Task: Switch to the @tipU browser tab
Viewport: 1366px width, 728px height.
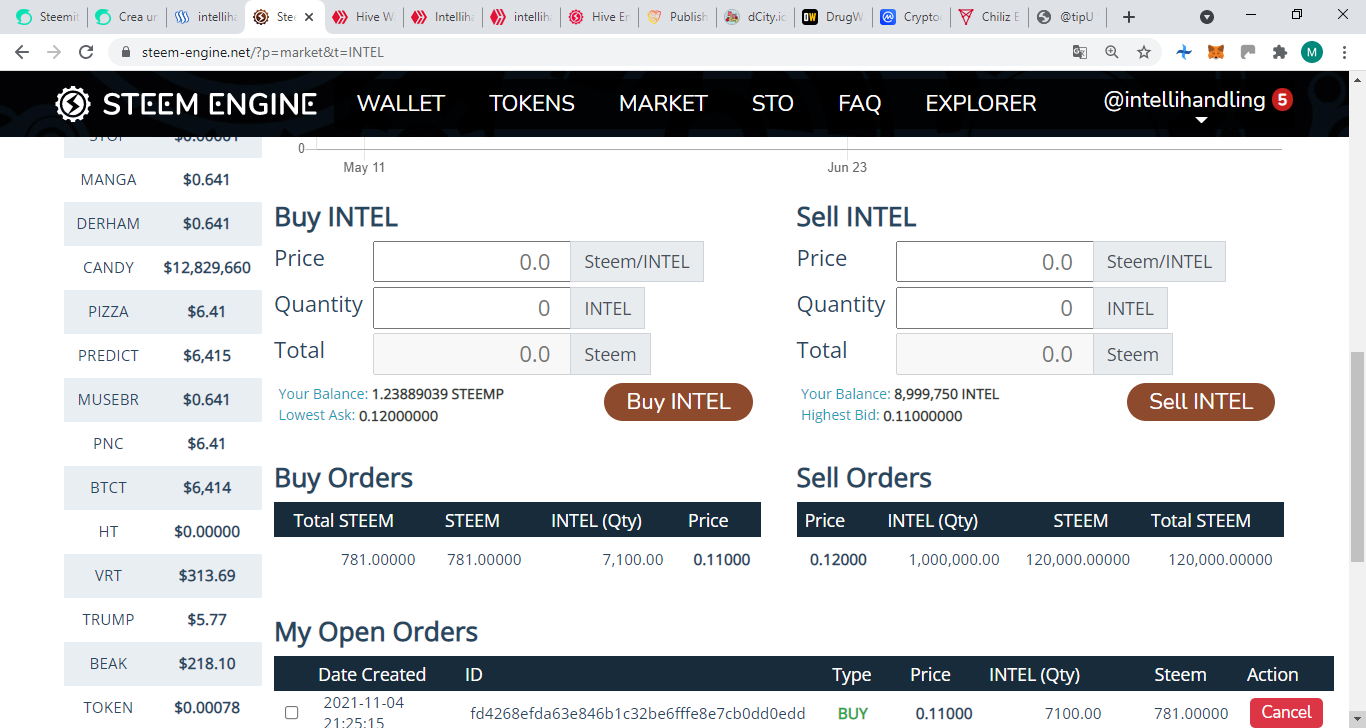Action: (x=1068, y=17)
